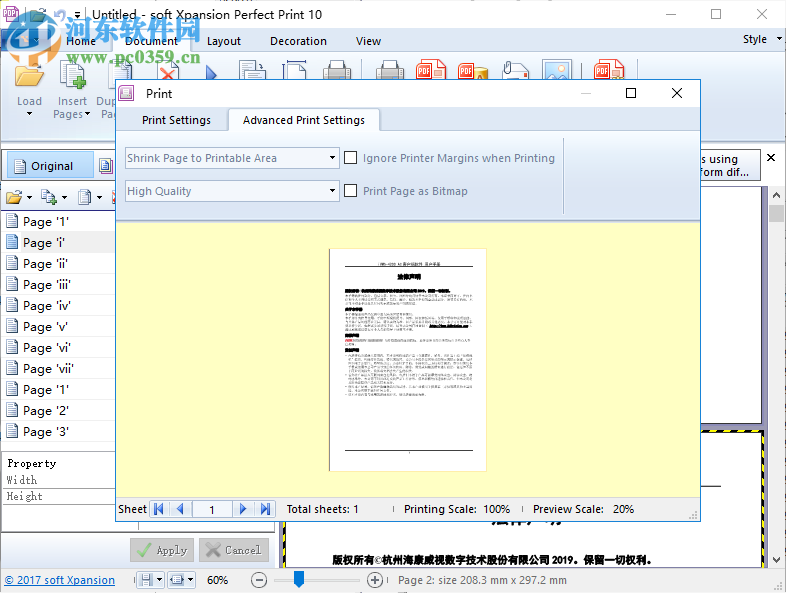Click the first red PDF export icon

click(431, 70)
